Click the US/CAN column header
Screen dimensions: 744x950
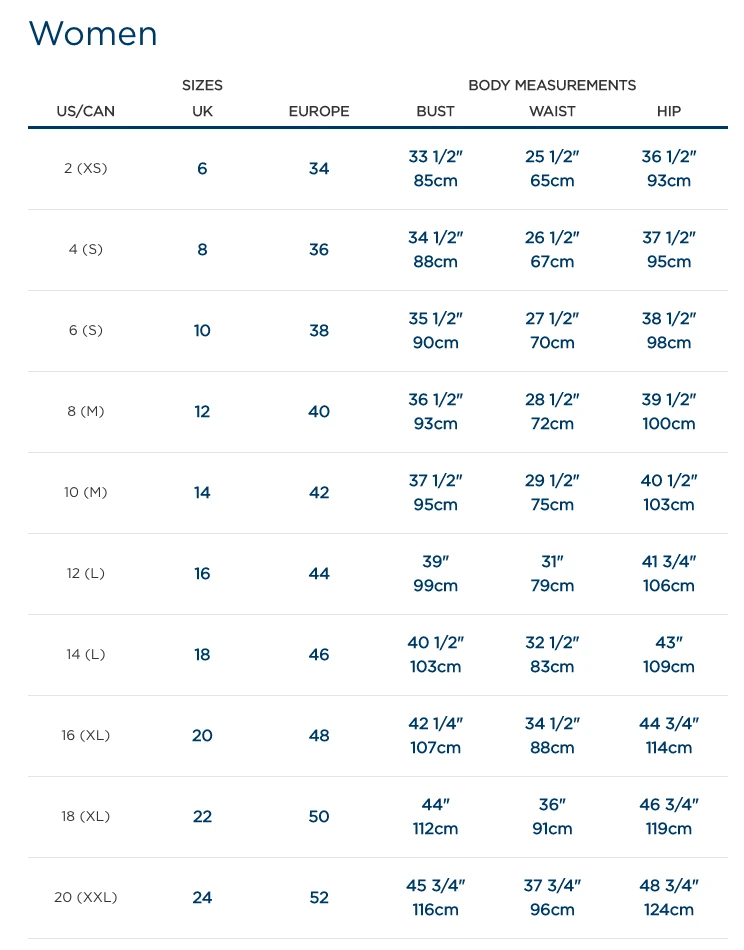tap(85, 111)
